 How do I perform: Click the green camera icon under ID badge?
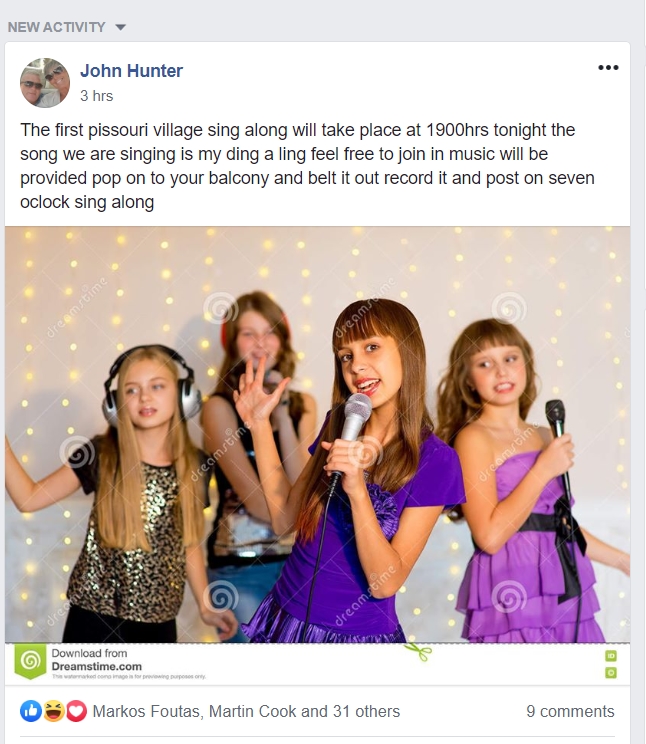click(611, 672)
